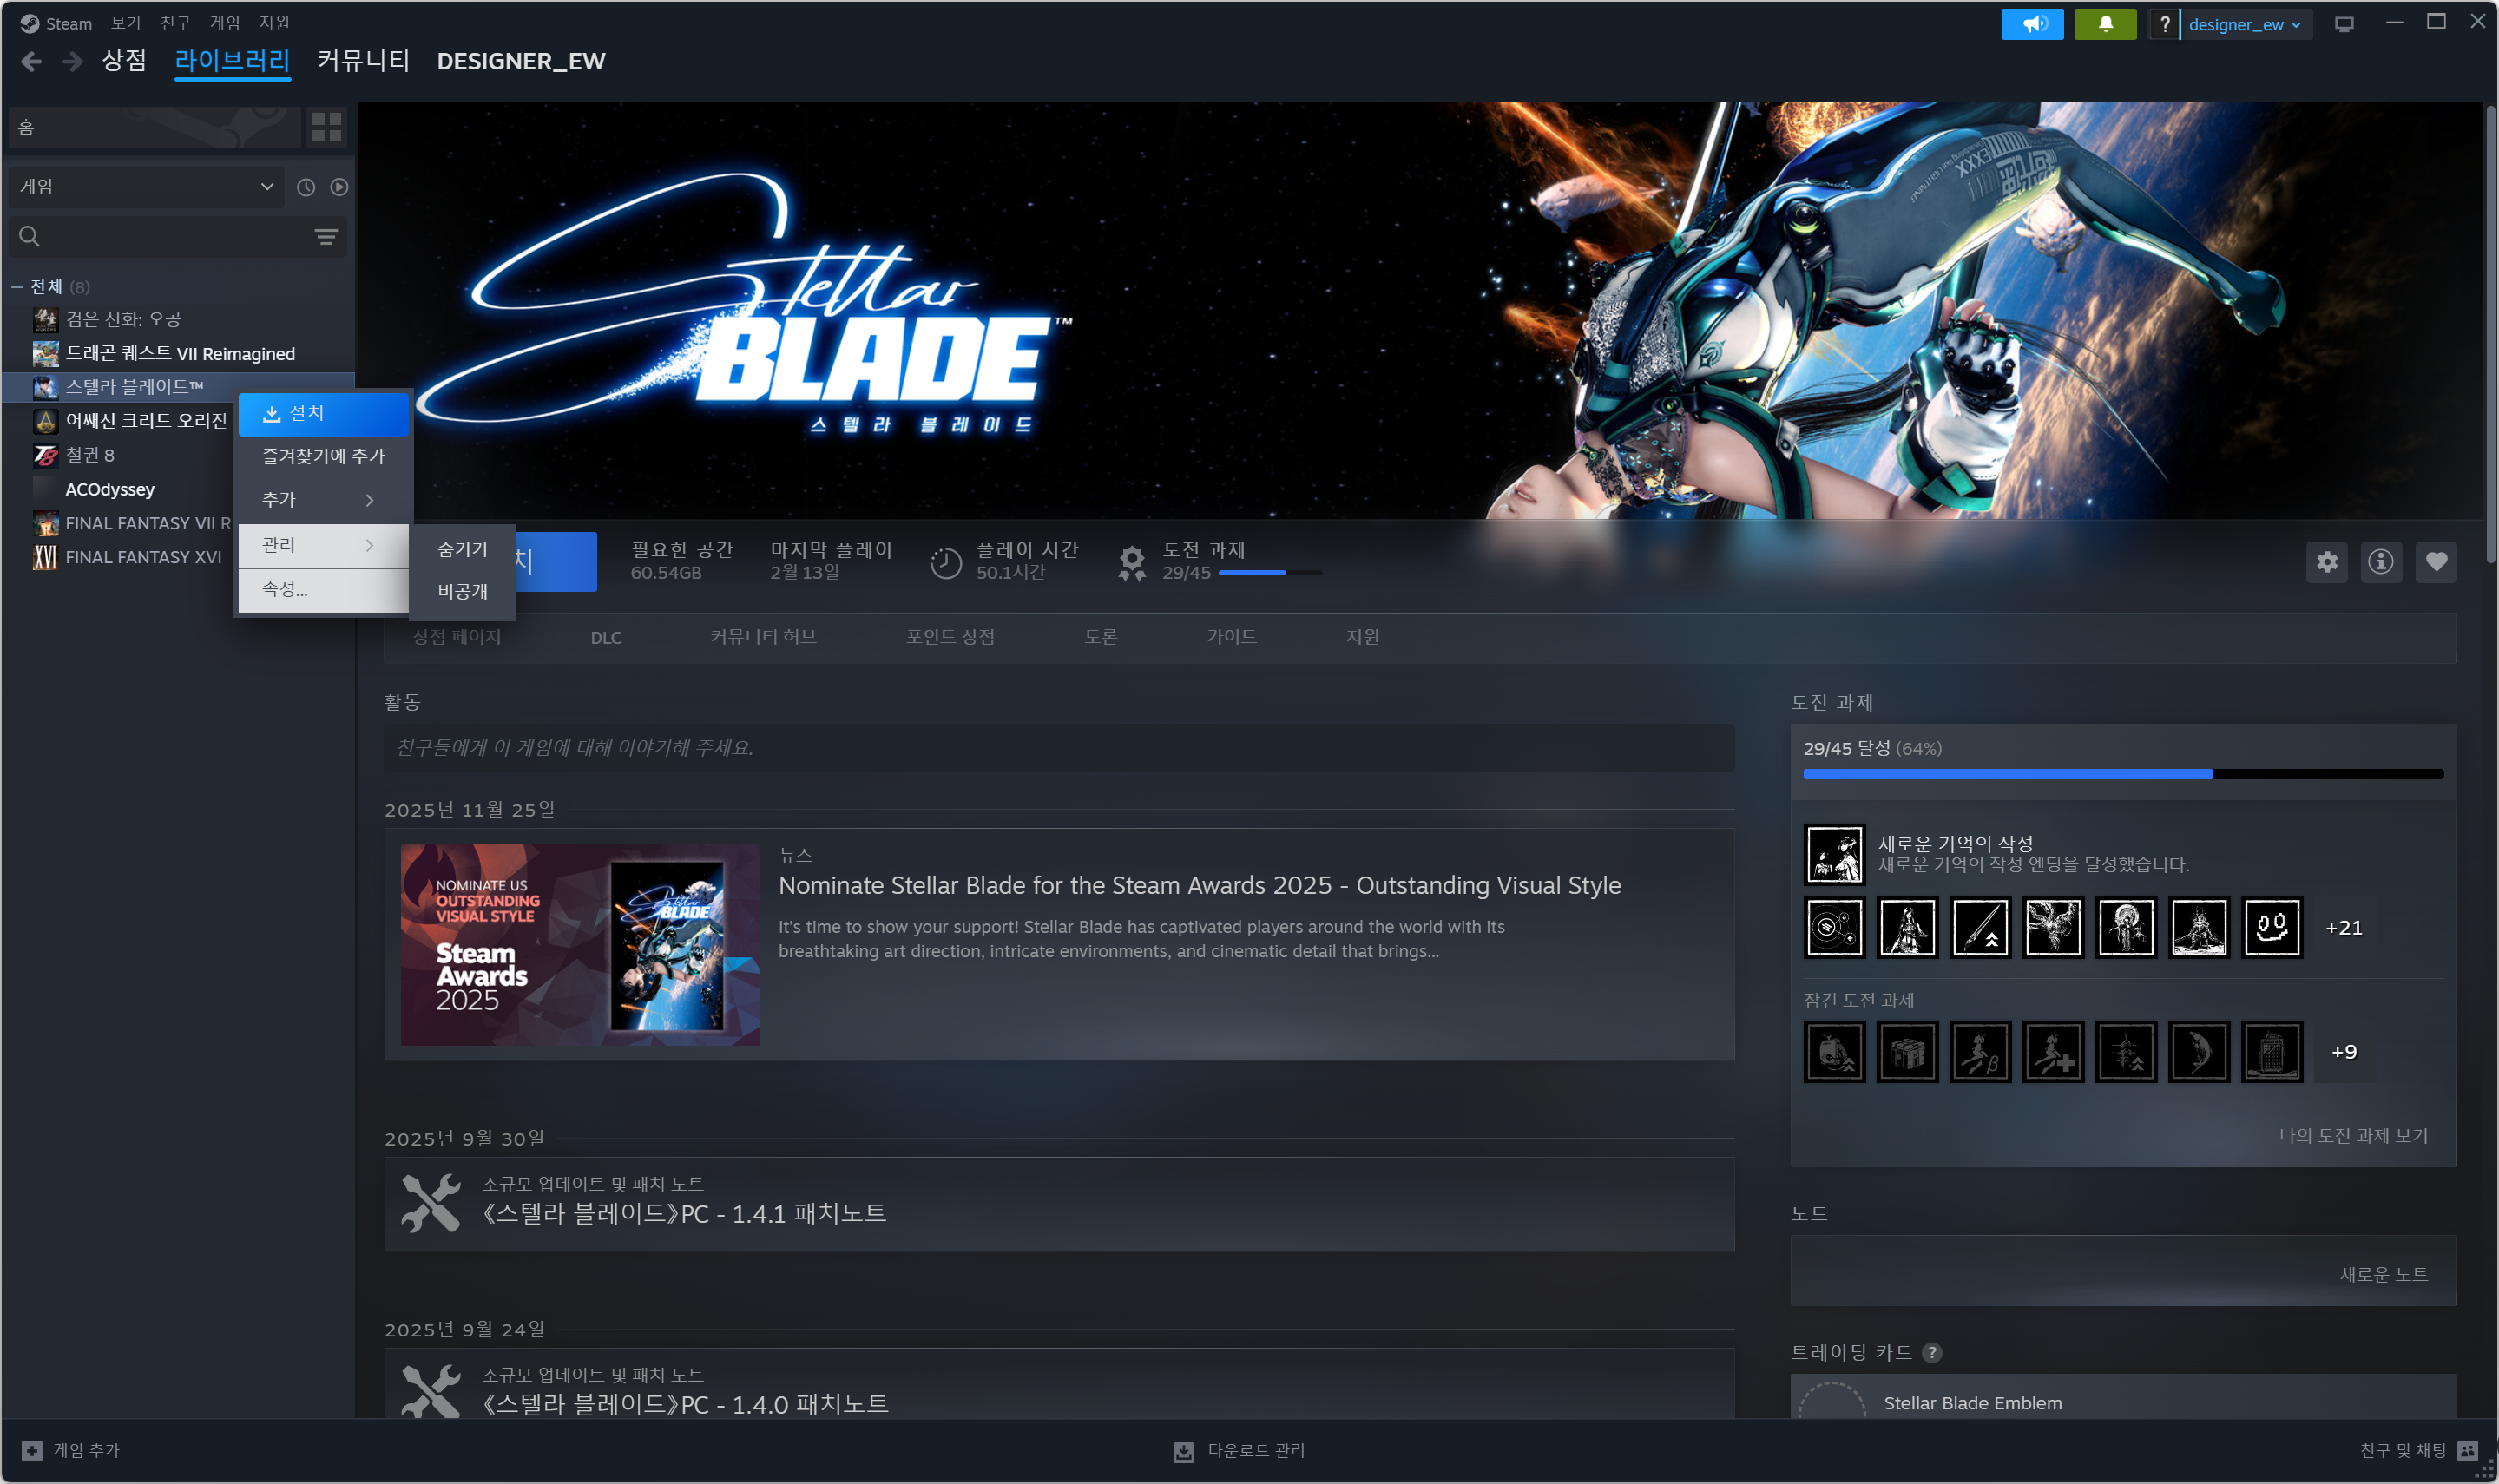Open 커뮤니티 허브 tab
Screen dimensions: 2499x1484
click(763, 637)
